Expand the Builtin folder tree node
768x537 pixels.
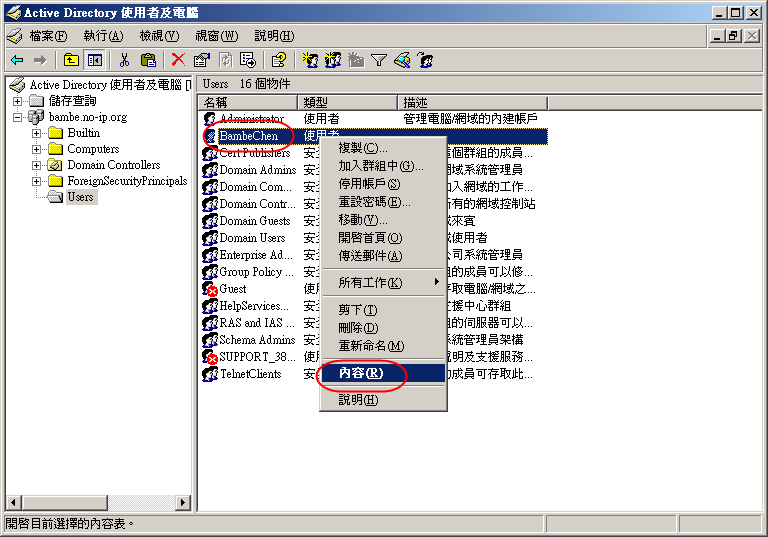click(37, 133)
